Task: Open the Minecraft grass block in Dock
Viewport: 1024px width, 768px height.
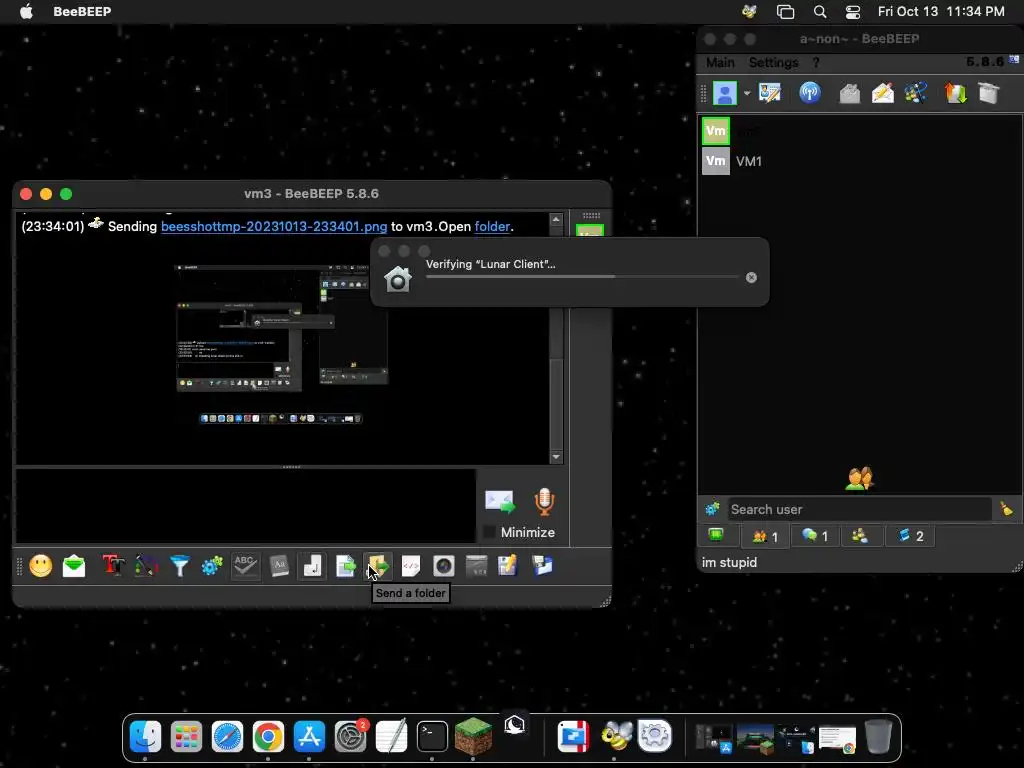Action: pos(473,736)
